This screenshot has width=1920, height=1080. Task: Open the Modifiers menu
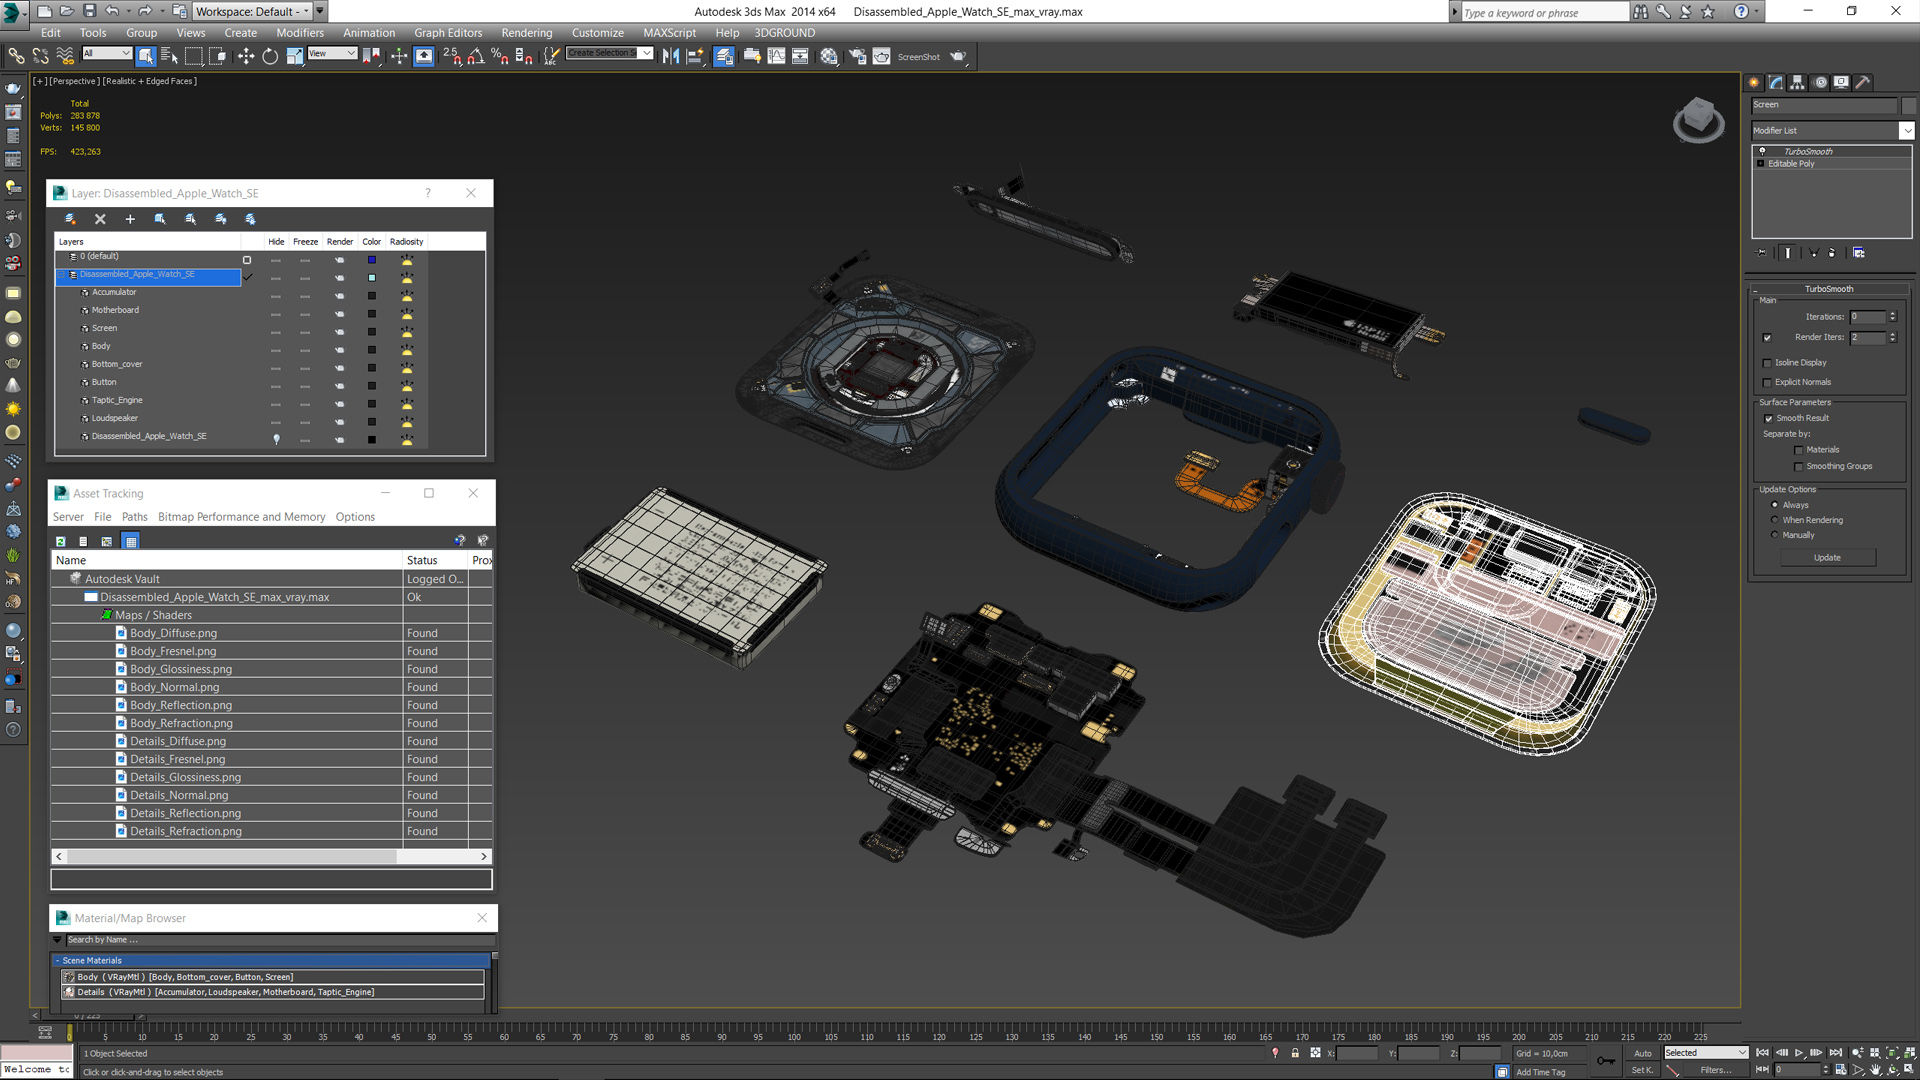pyautogui.click(x=299, y=33)
